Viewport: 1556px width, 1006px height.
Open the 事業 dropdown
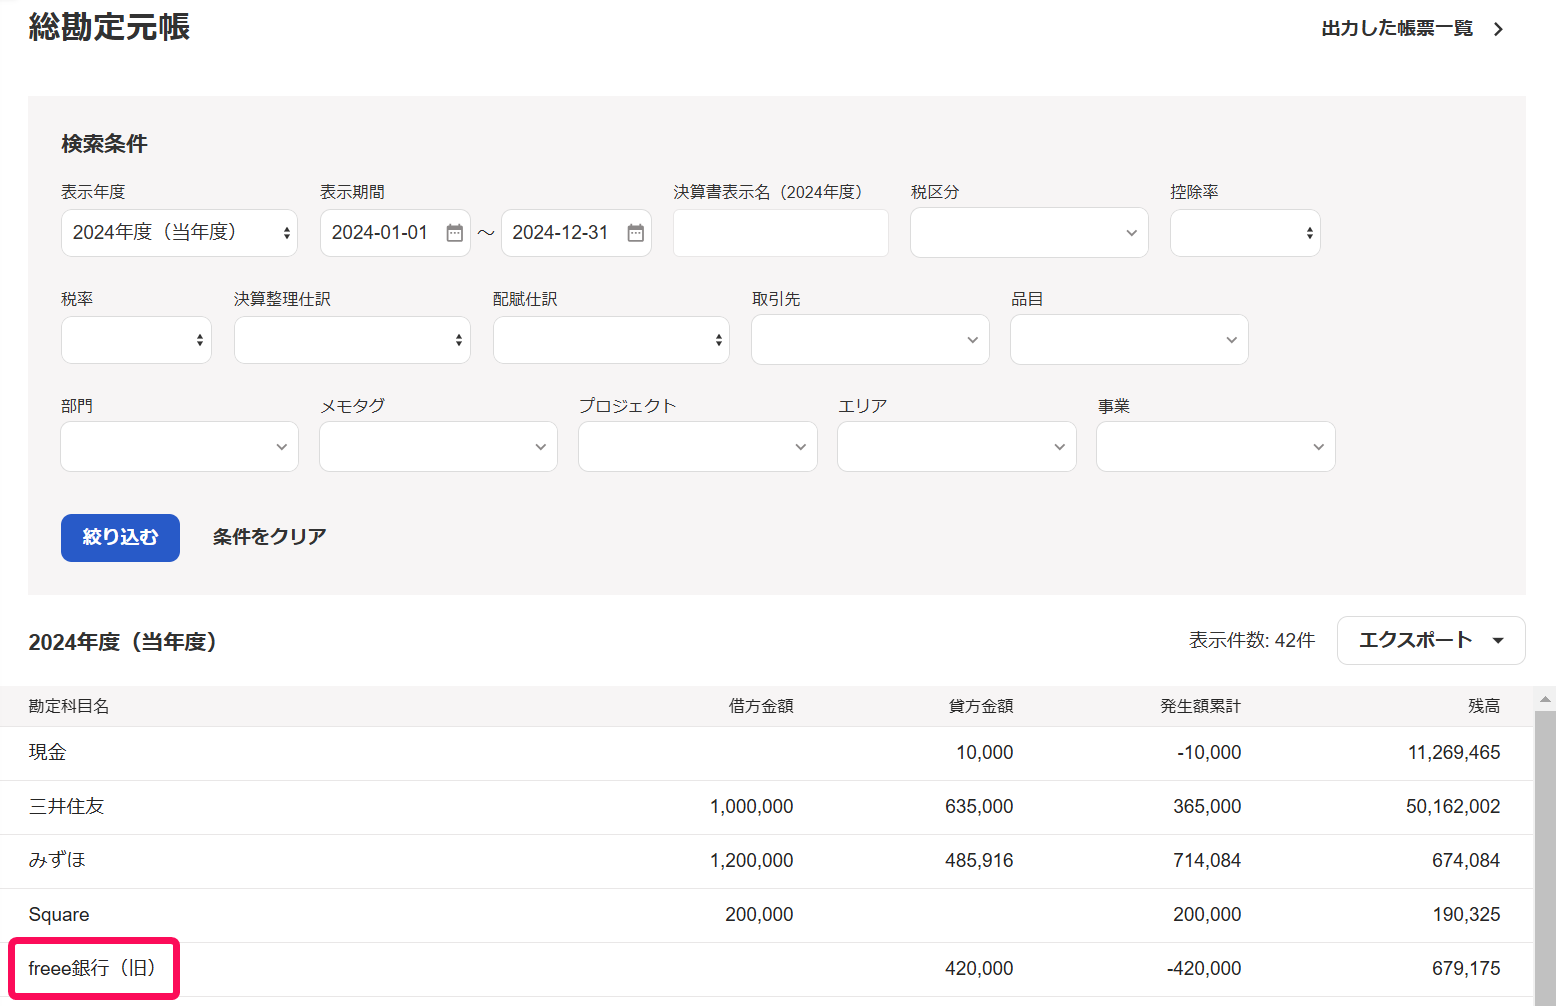1215,447
